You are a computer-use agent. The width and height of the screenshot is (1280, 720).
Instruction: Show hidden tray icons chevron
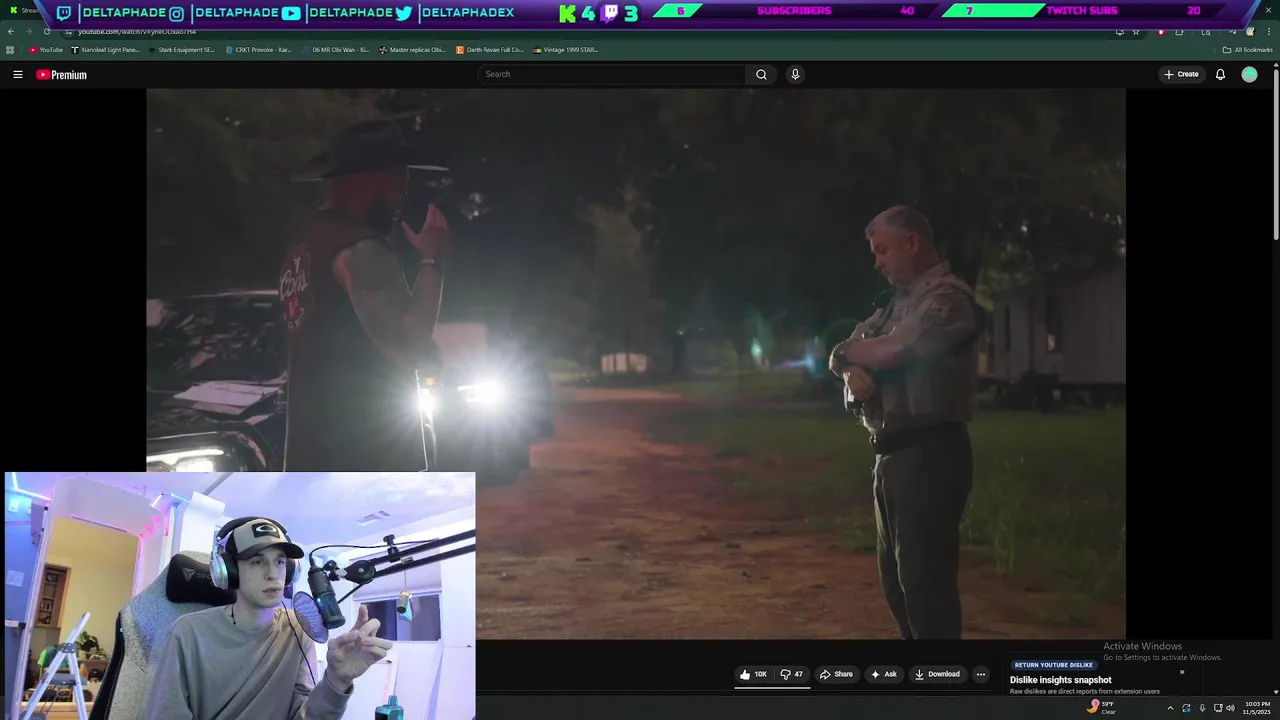tap(1170, 708)
